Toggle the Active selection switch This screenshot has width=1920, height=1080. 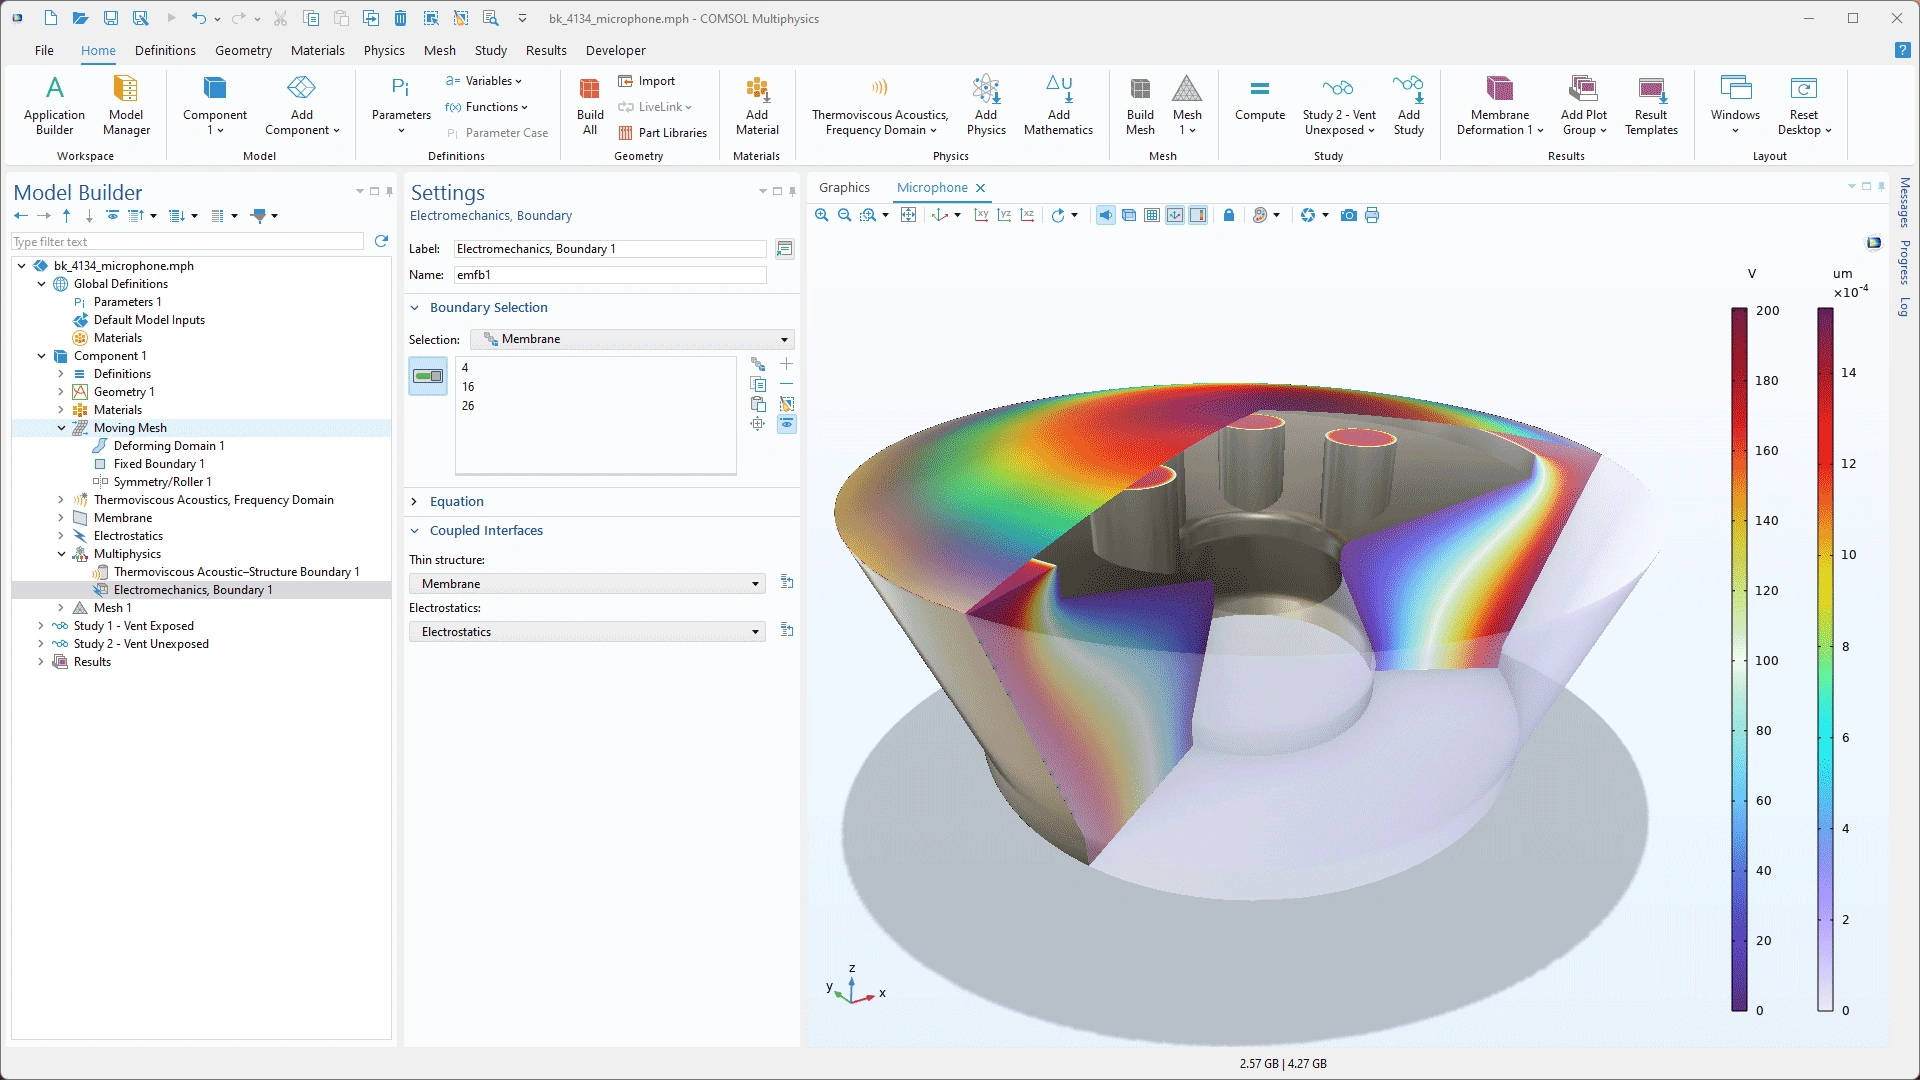click(428, 376)
